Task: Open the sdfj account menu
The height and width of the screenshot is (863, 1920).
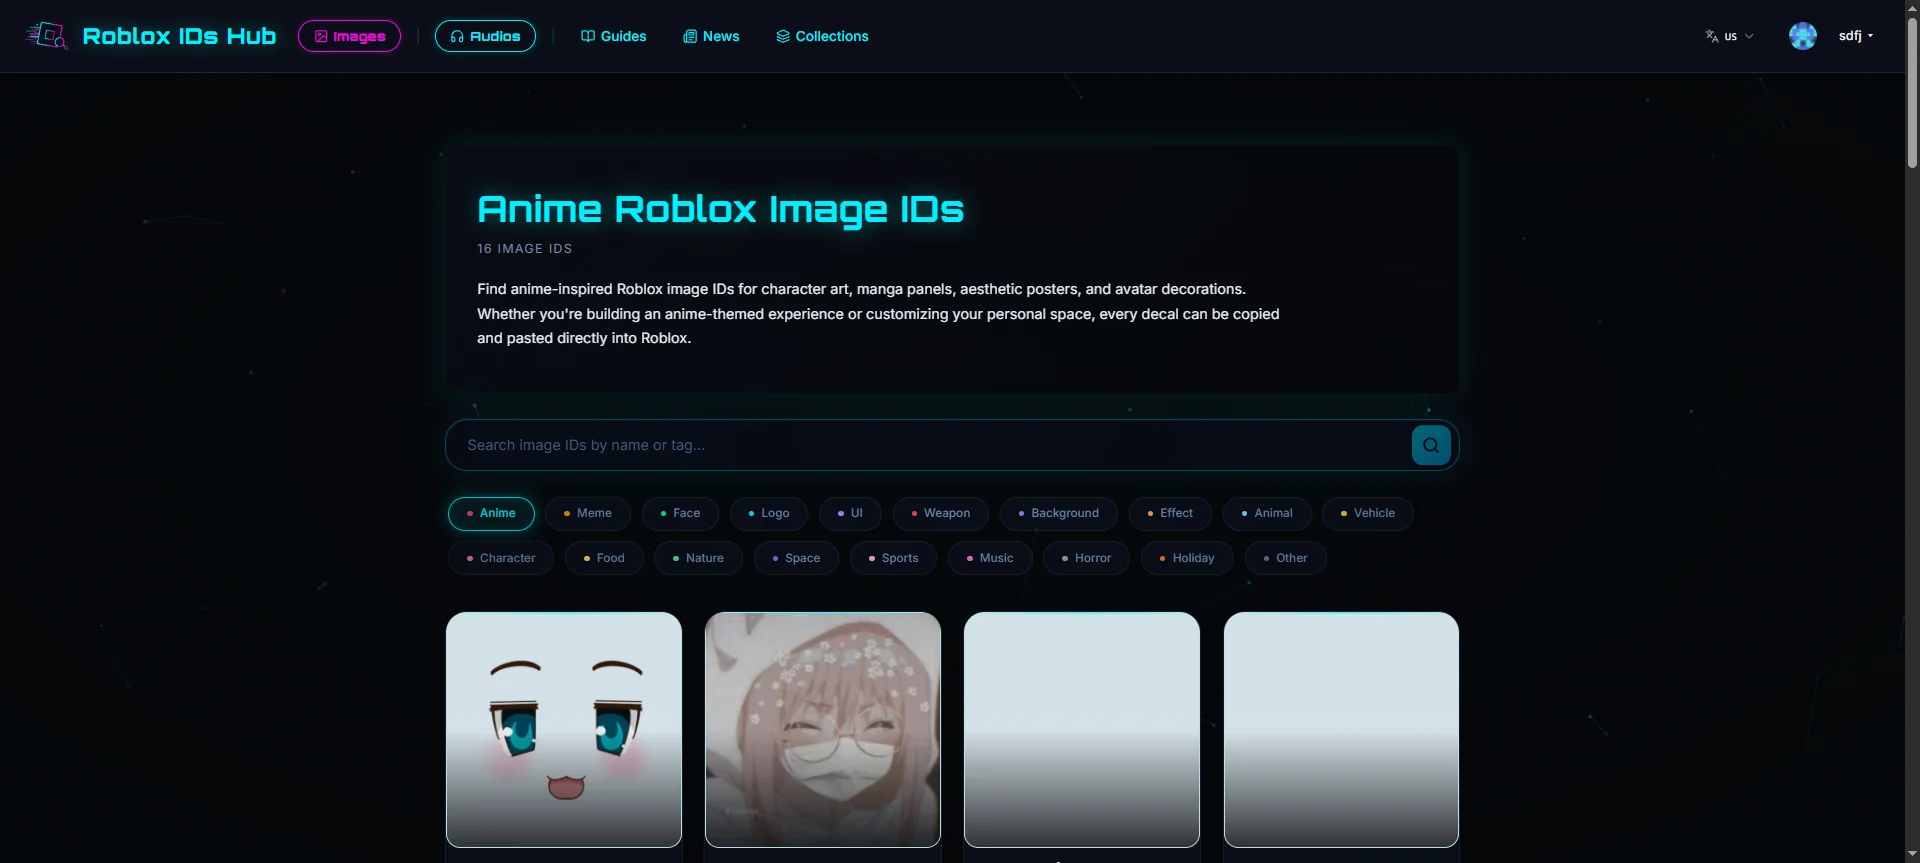Action: 1856,36
